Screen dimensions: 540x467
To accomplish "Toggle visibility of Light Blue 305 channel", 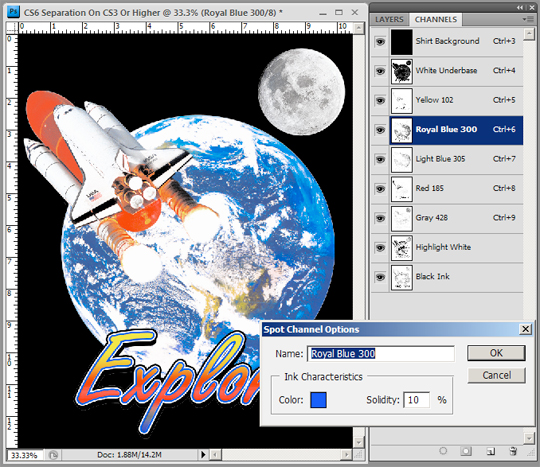I will click(380, 159).
